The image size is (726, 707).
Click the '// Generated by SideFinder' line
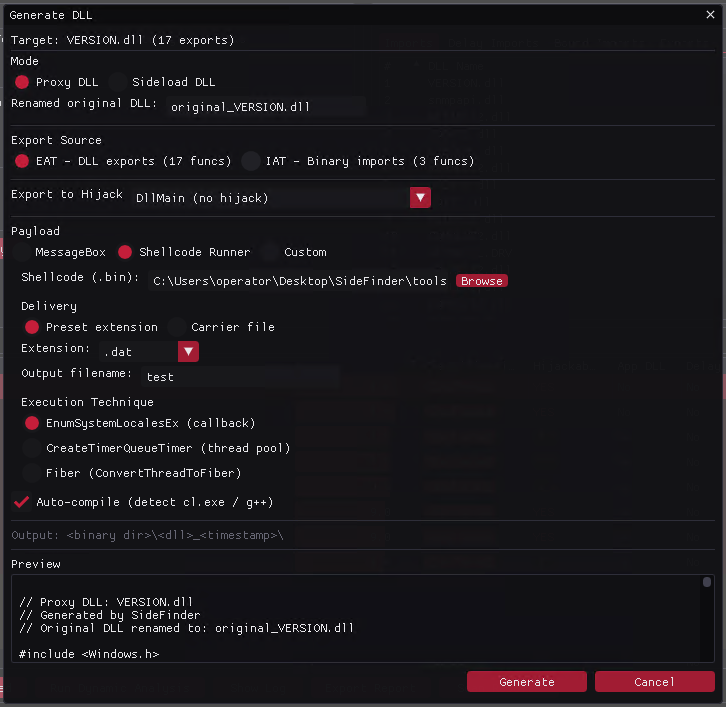click(110, 615)
